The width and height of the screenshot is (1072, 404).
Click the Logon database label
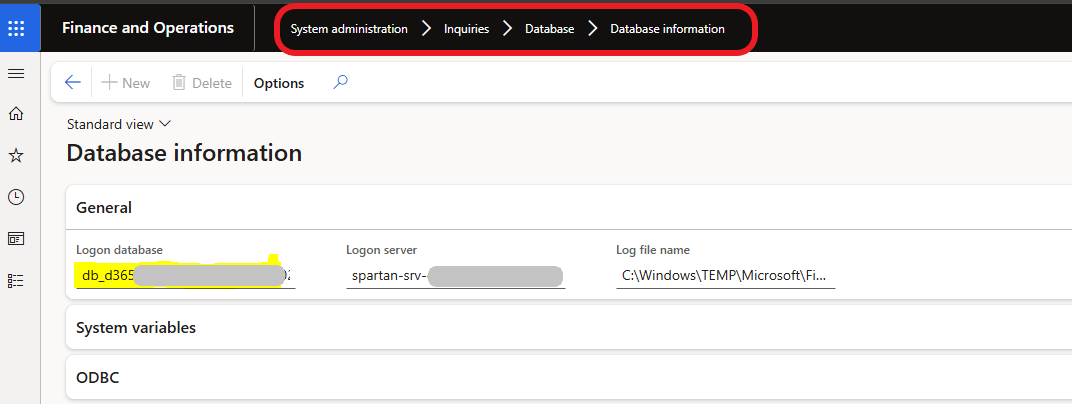(x=120, y=250)
